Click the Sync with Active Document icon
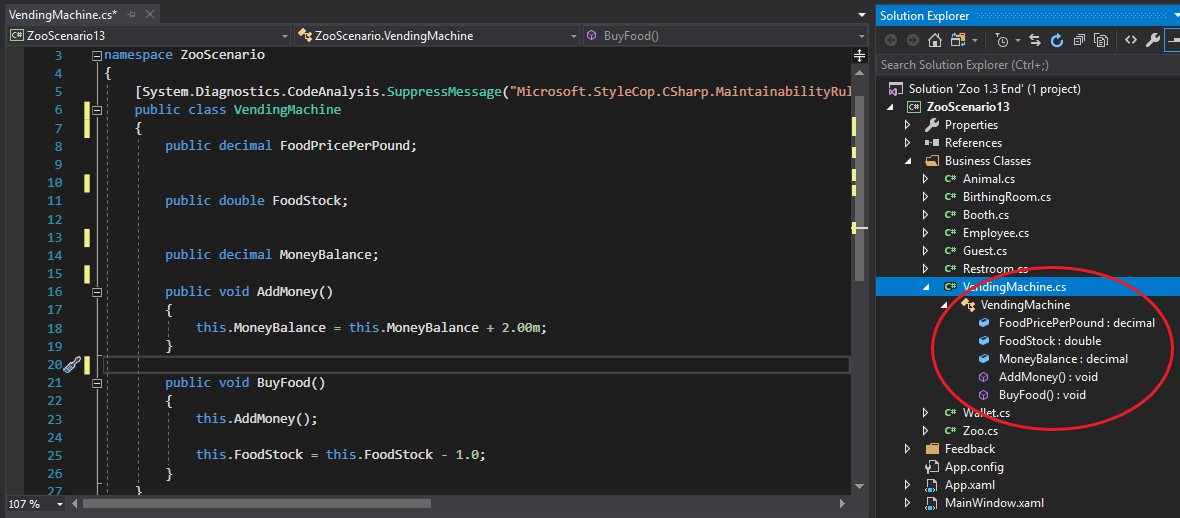1180x518 pixels. [1035, 40]
